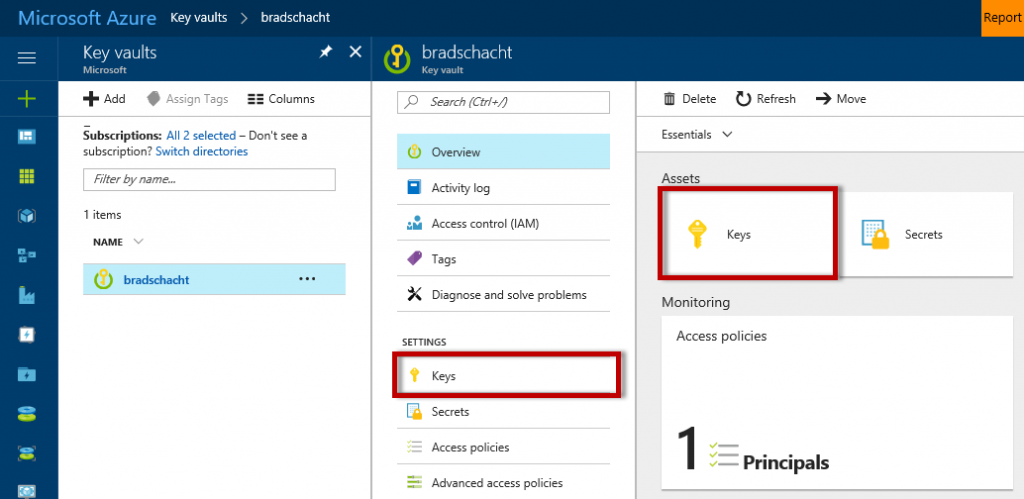Open the bradschacht row ellipsis menu
This screenshot has width=1024, height=499.
pos(307,279)
